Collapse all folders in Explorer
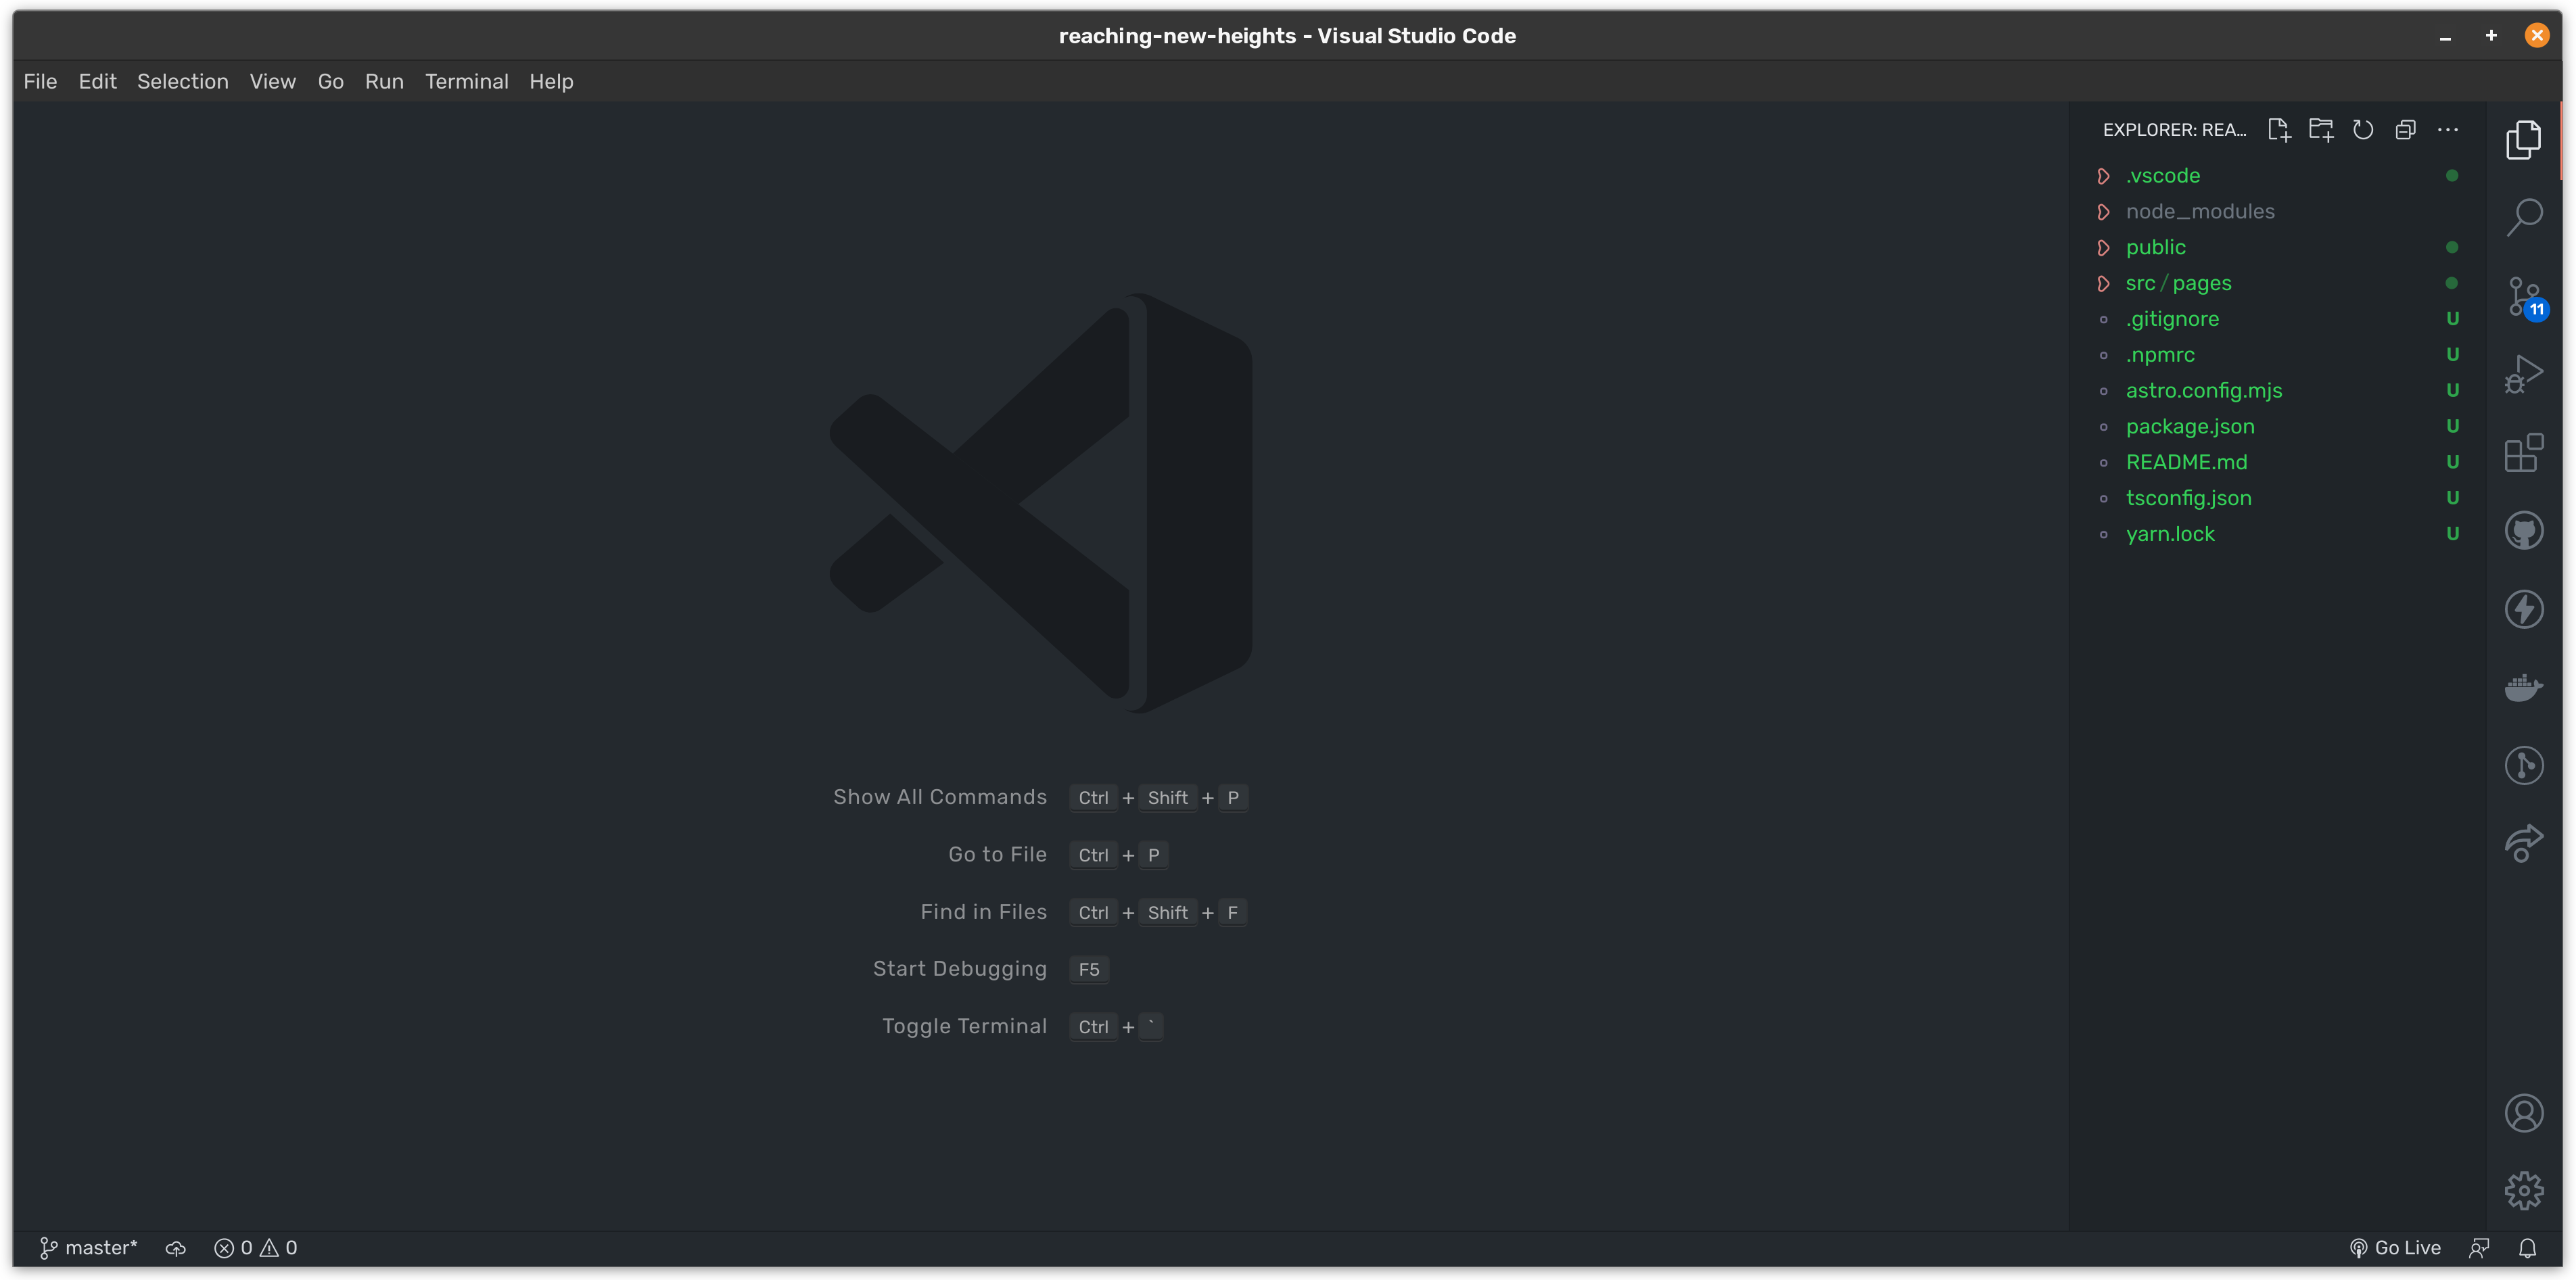 (x=2405, y=130)
